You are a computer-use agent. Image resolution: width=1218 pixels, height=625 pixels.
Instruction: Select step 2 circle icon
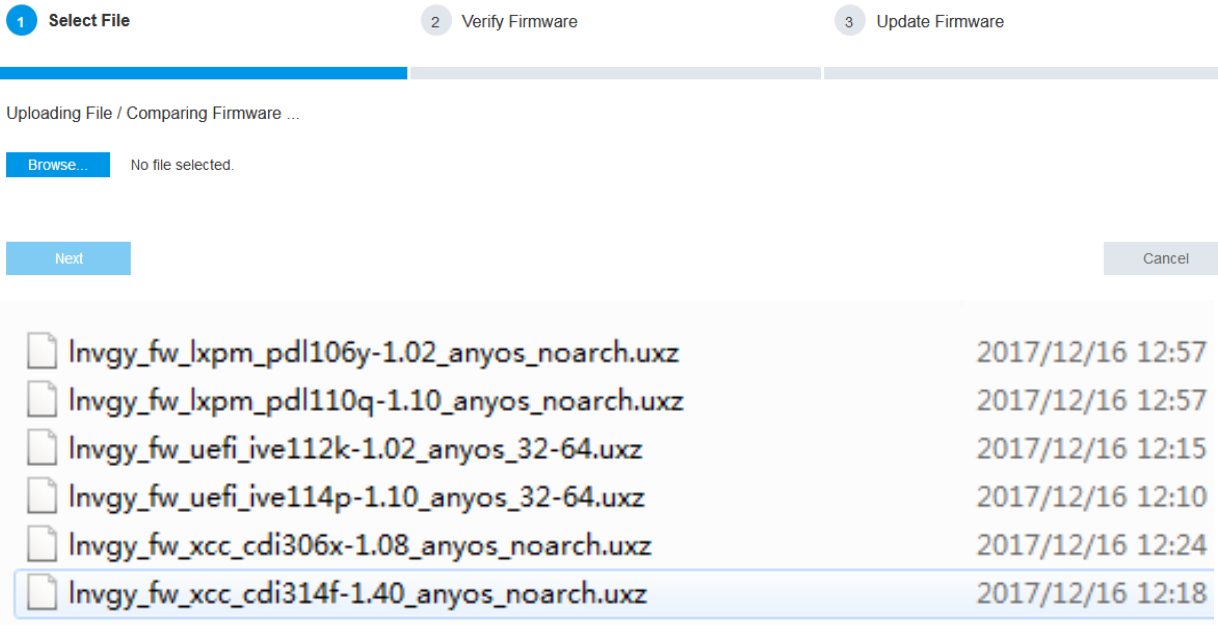point(436,21)
